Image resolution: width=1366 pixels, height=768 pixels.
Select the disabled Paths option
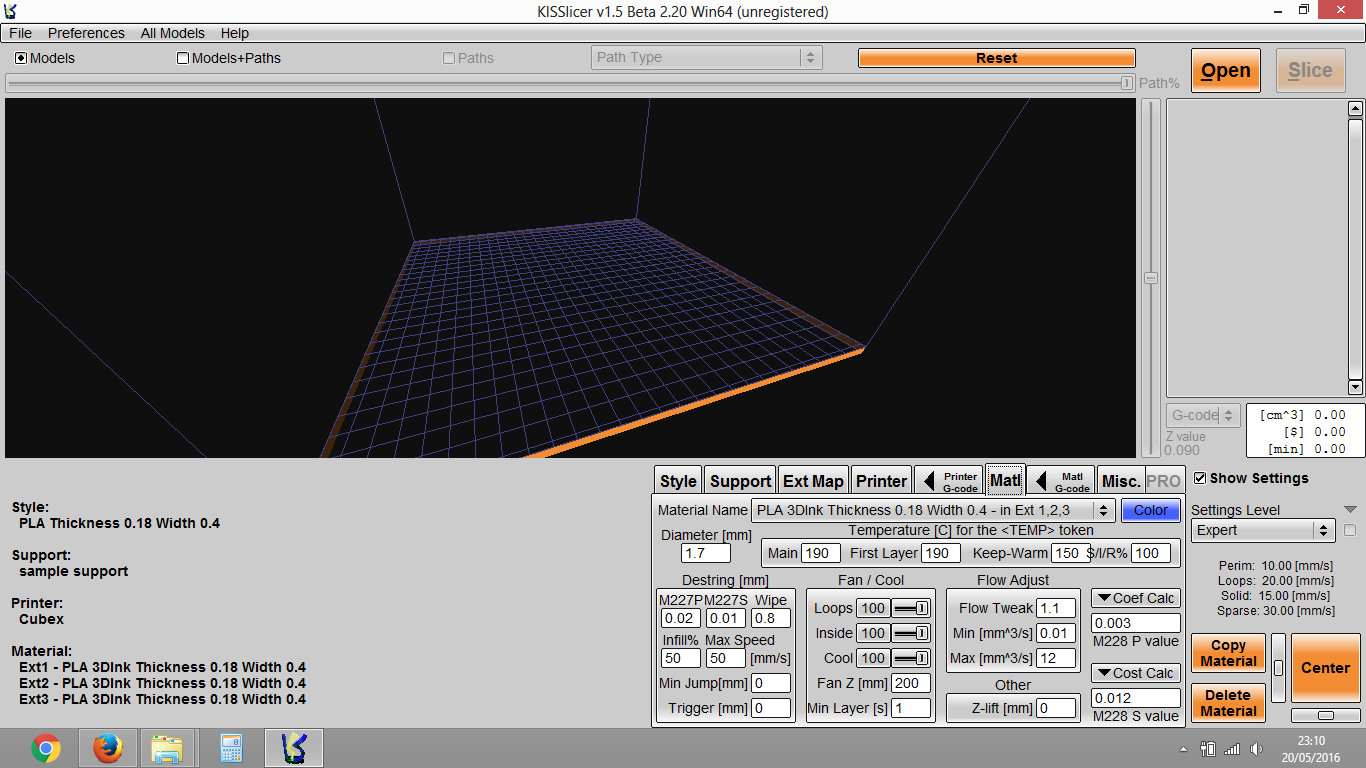(x=449, y=58)
